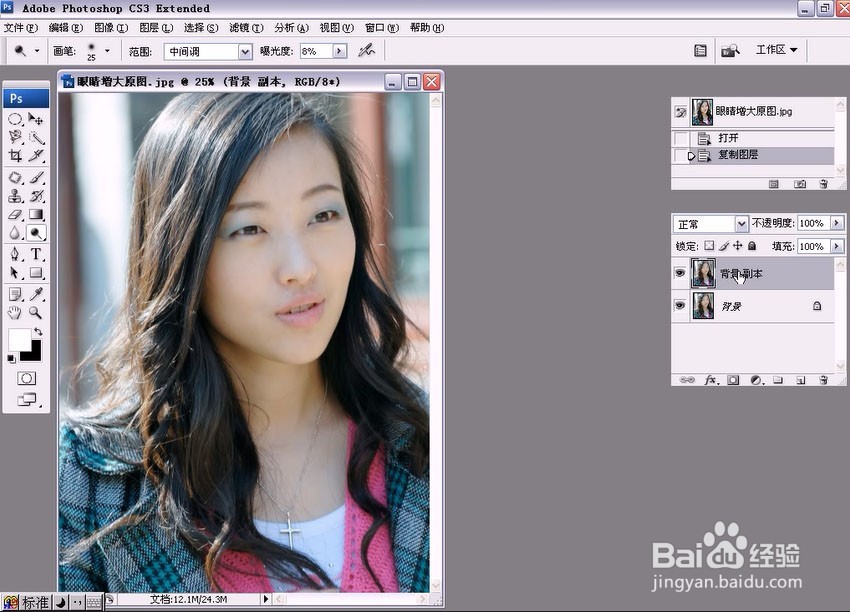Select the Path Selection tool

tap(15, 272)
